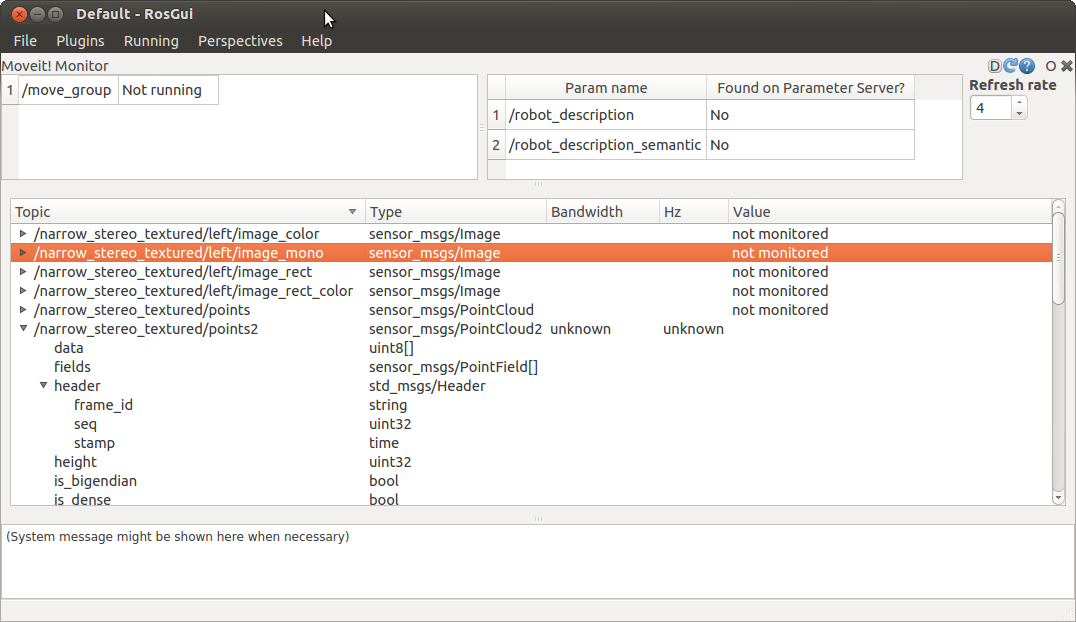
Task: Select the is_dense row
Action: click(531, 499)
